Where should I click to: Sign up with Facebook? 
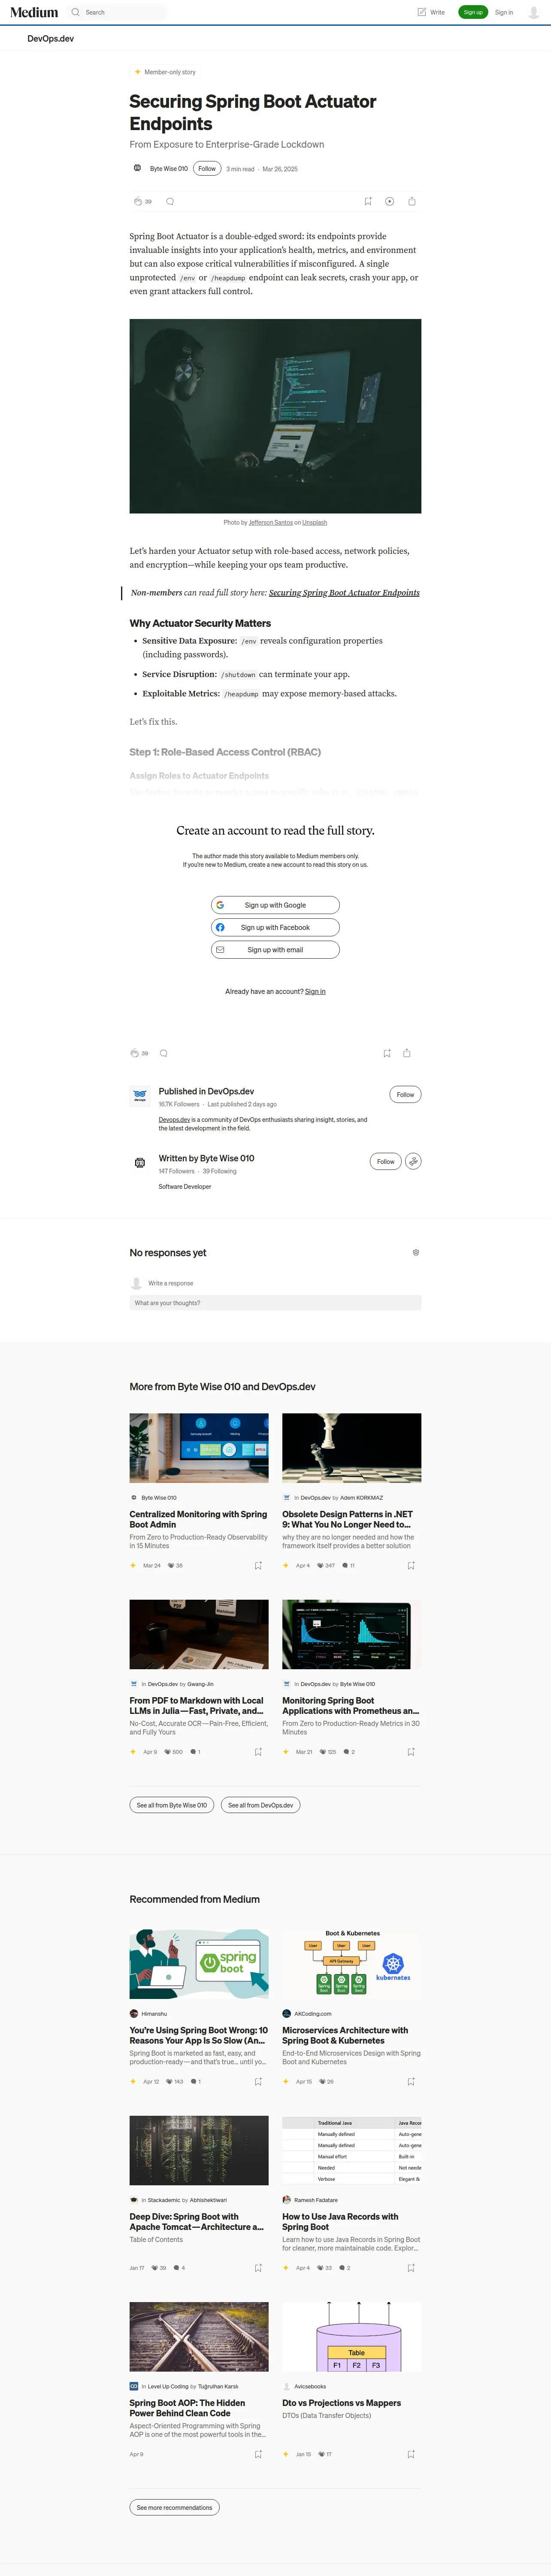(x=275, y=927)
